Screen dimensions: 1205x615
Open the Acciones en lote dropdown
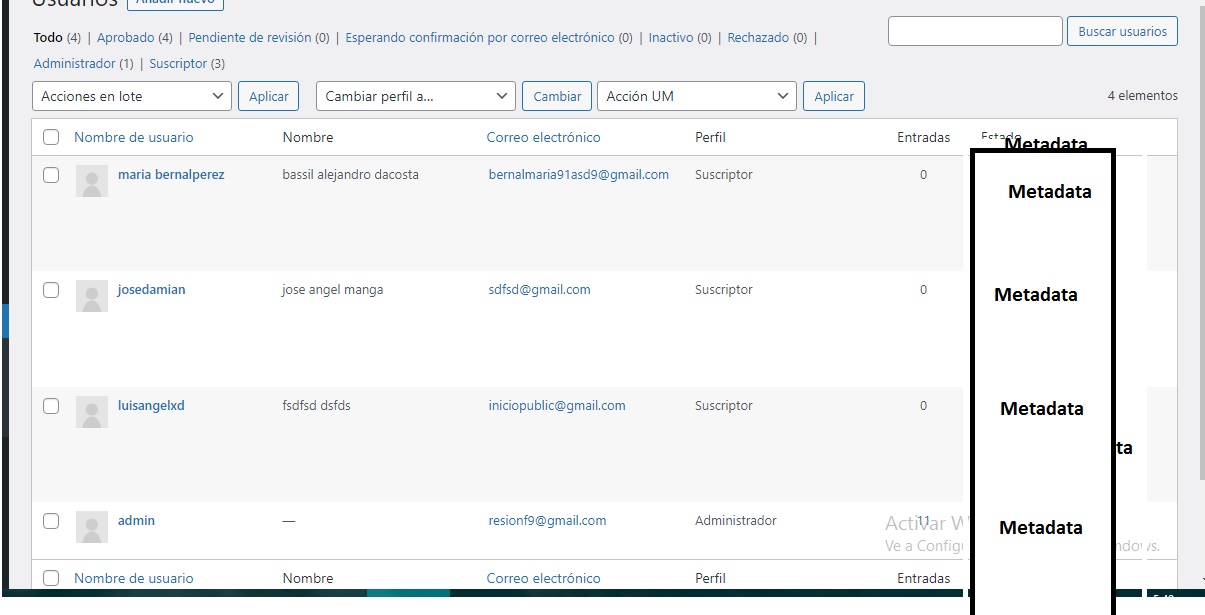click(132, 96)
